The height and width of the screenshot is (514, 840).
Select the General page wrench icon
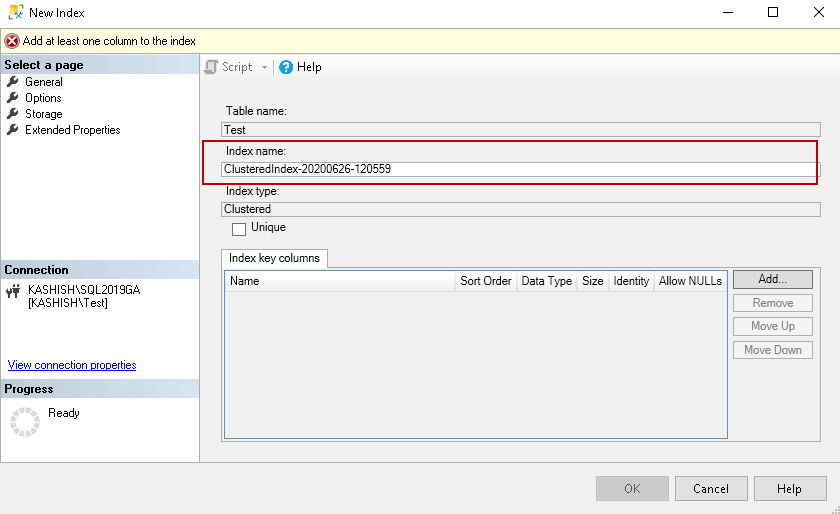click(x=13, y=82)
